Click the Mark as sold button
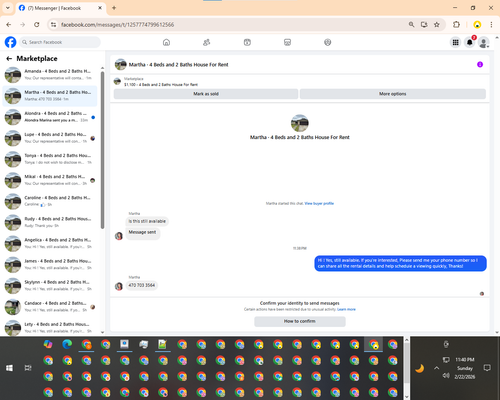500x400 pixels. [206, 94]
